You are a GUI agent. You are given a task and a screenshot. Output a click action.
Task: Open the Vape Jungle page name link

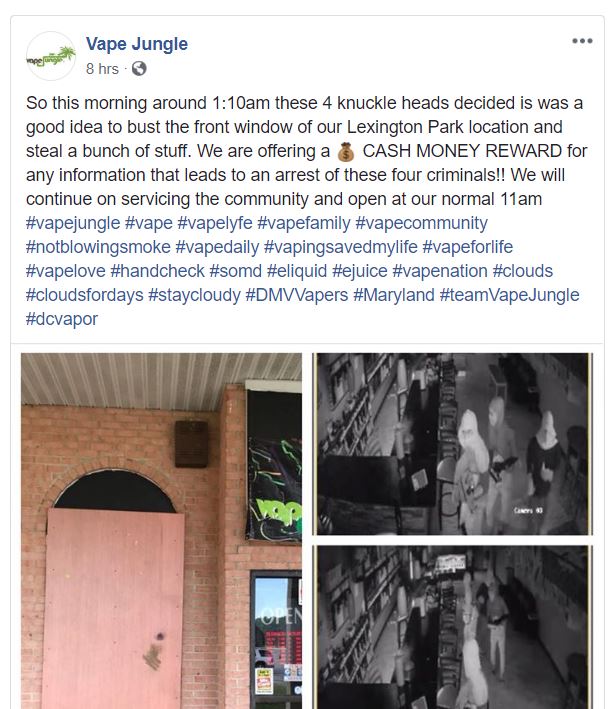pos(137,44)
